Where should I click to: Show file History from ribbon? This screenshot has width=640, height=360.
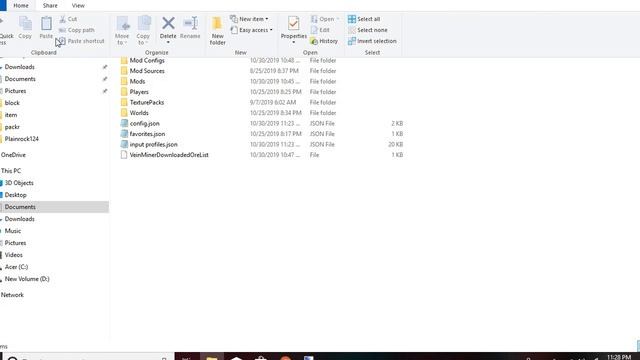click(x=324, y=41)
